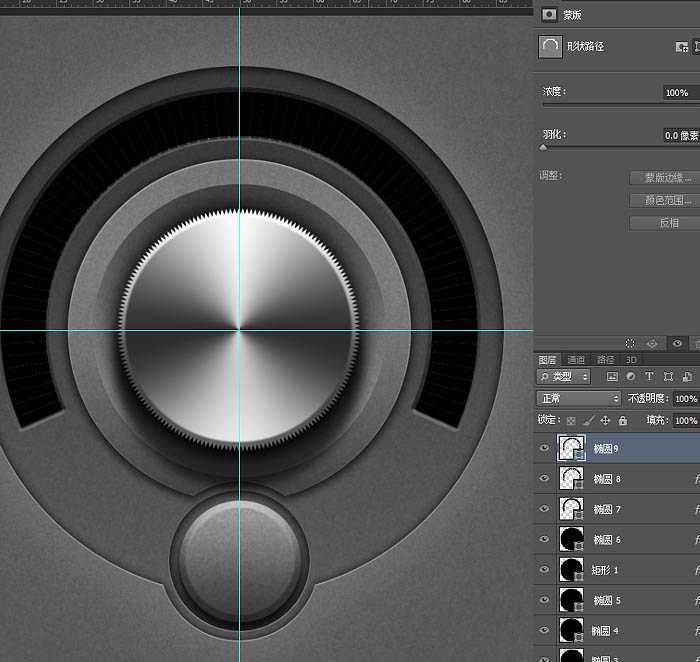The height and width of the screenshot is (662, 700).
Task: Open the 类型 layer filter dropdown
Action: (565, 377)
